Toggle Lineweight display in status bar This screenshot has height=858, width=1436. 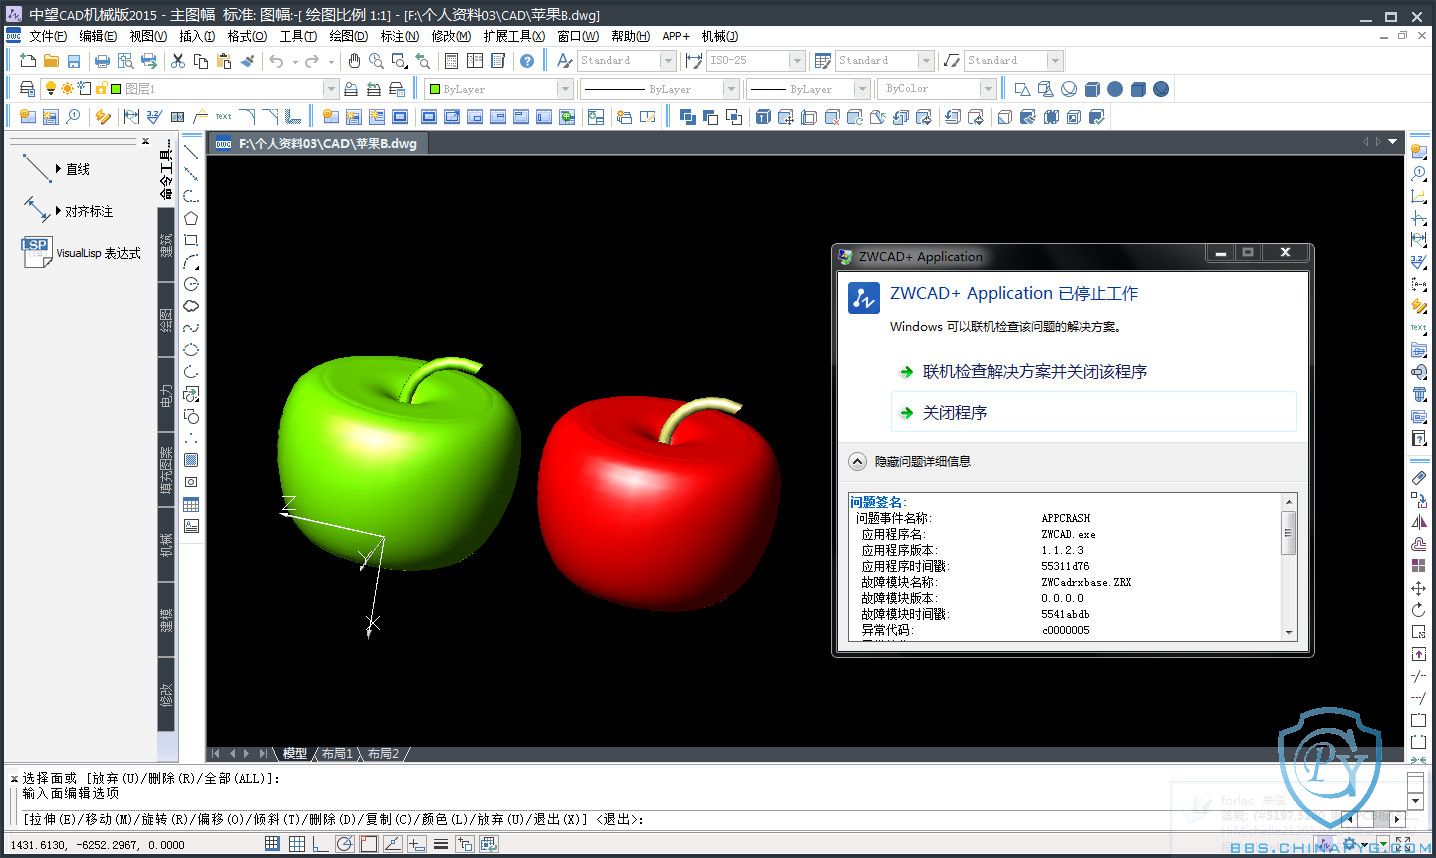440,844
